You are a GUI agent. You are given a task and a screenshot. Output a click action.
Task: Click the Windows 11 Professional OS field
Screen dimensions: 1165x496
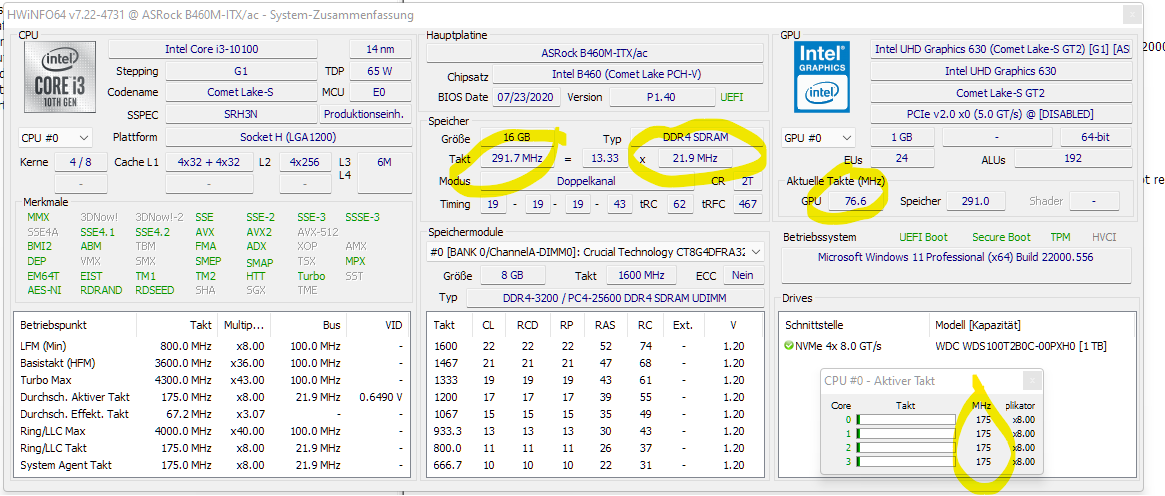pos(956,265)
